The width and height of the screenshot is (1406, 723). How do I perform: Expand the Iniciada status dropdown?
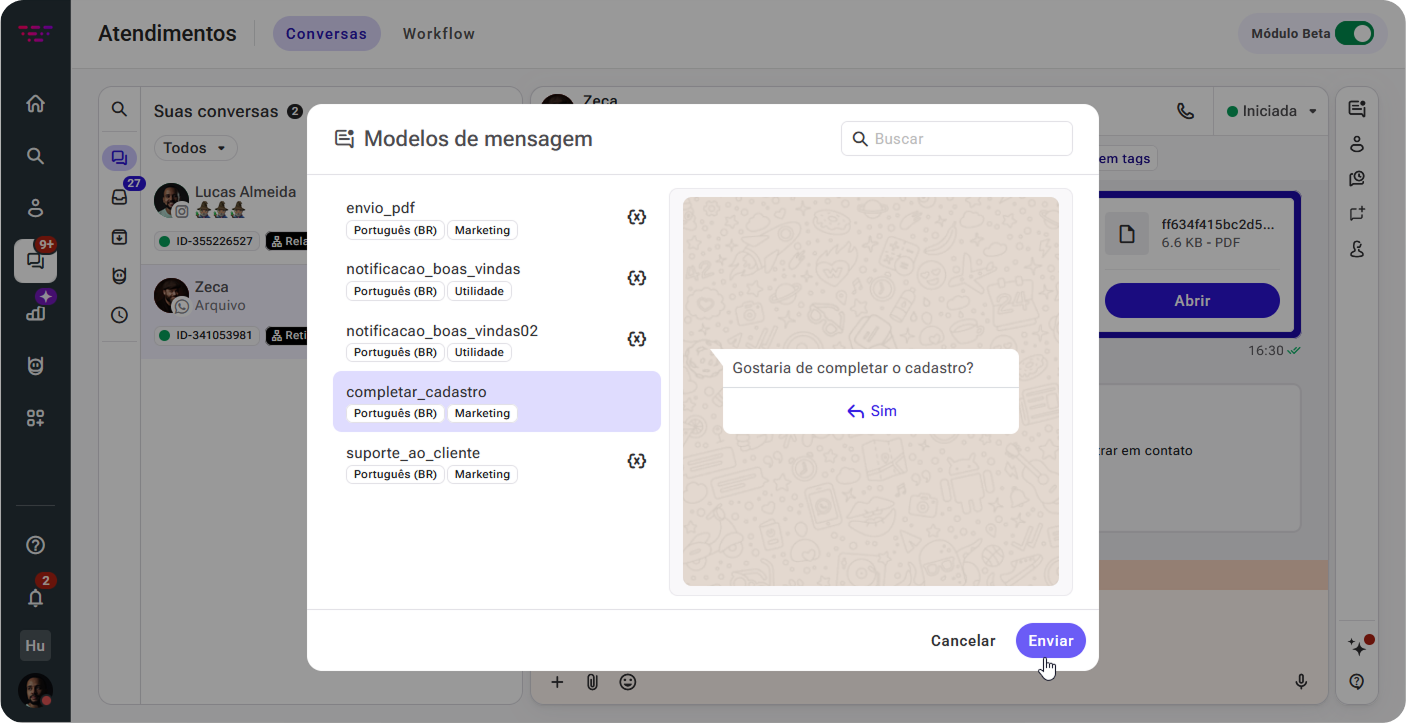click(1272, 111)
